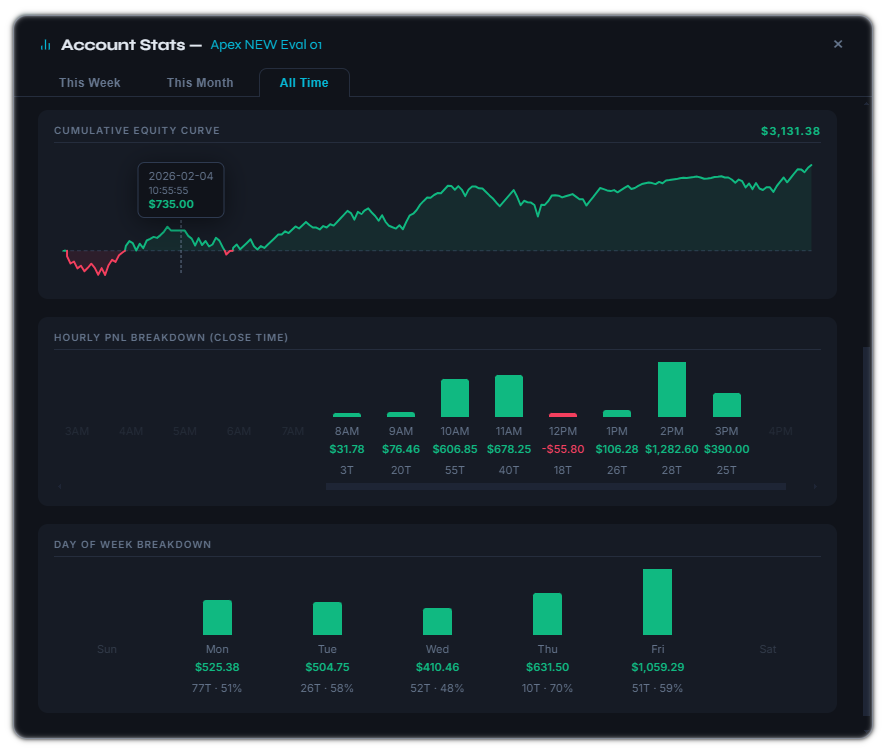Switch to the This Week tab
Screen dimensions: 882x753
coord(89,83)
